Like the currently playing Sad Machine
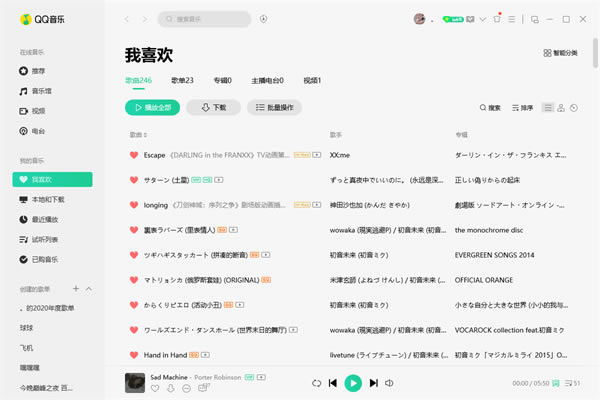Screen dimensions: 600x400 click(155, 388)
